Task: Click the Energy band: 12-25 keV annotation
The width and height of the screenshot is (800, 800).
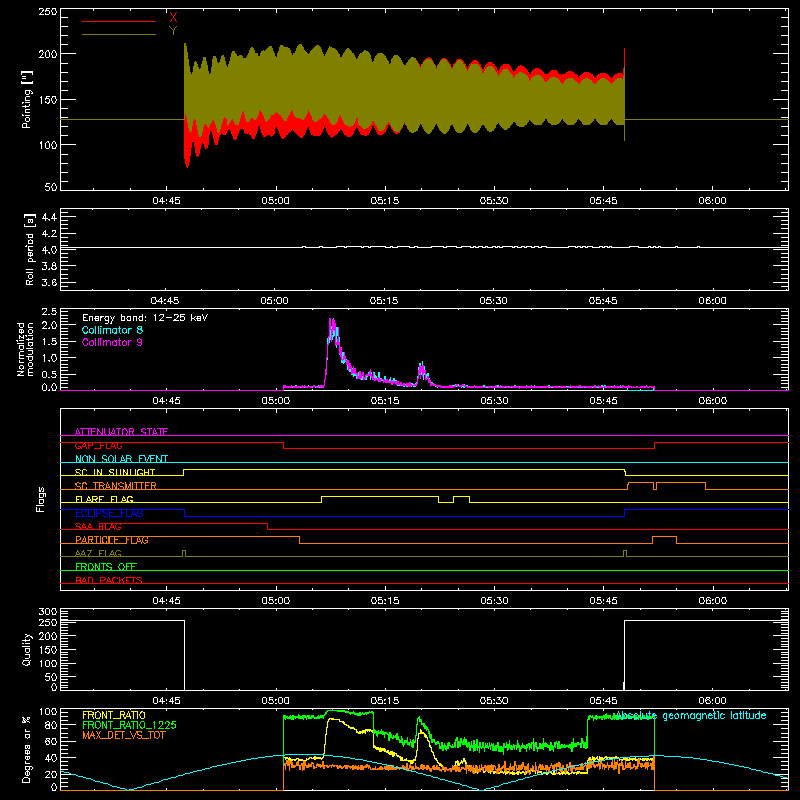Action: pyautogui.click(x=145, y=318)
